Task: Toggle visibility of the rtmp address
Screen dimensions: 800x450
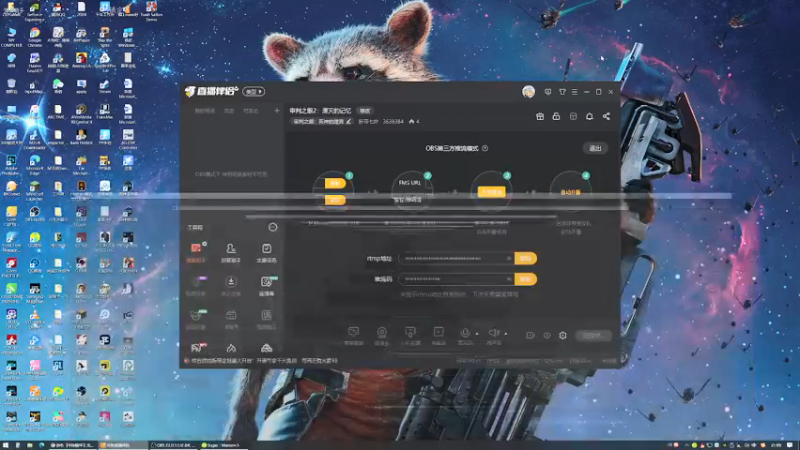Action: click(x=509, y=259)
